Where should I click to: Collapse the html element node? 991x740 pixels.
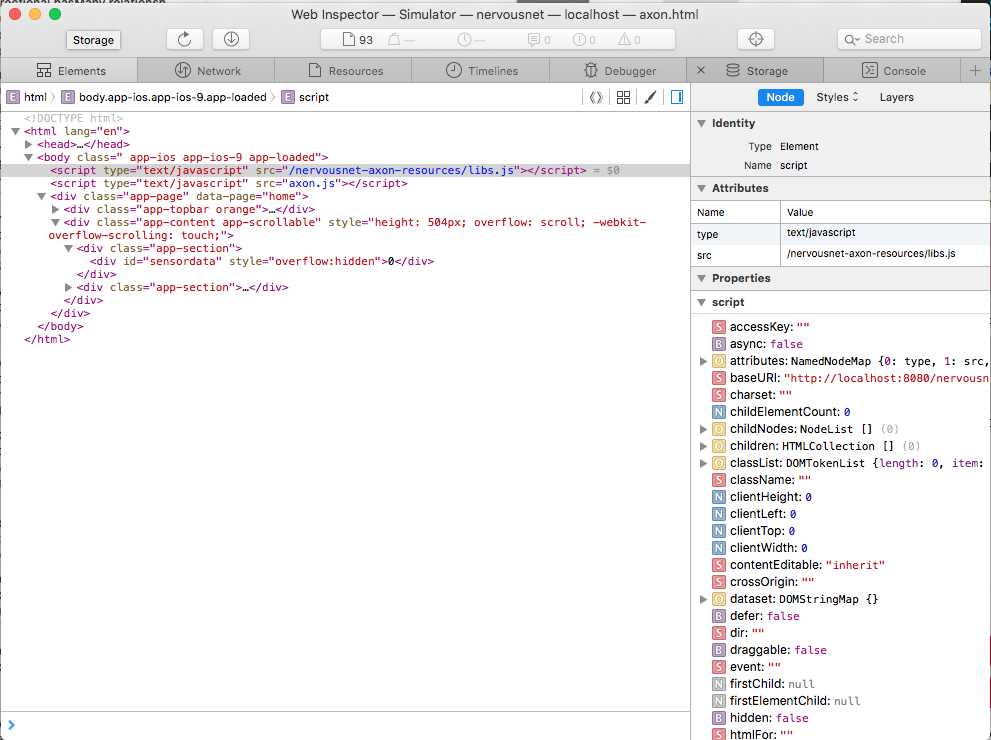tap(16, 131)
